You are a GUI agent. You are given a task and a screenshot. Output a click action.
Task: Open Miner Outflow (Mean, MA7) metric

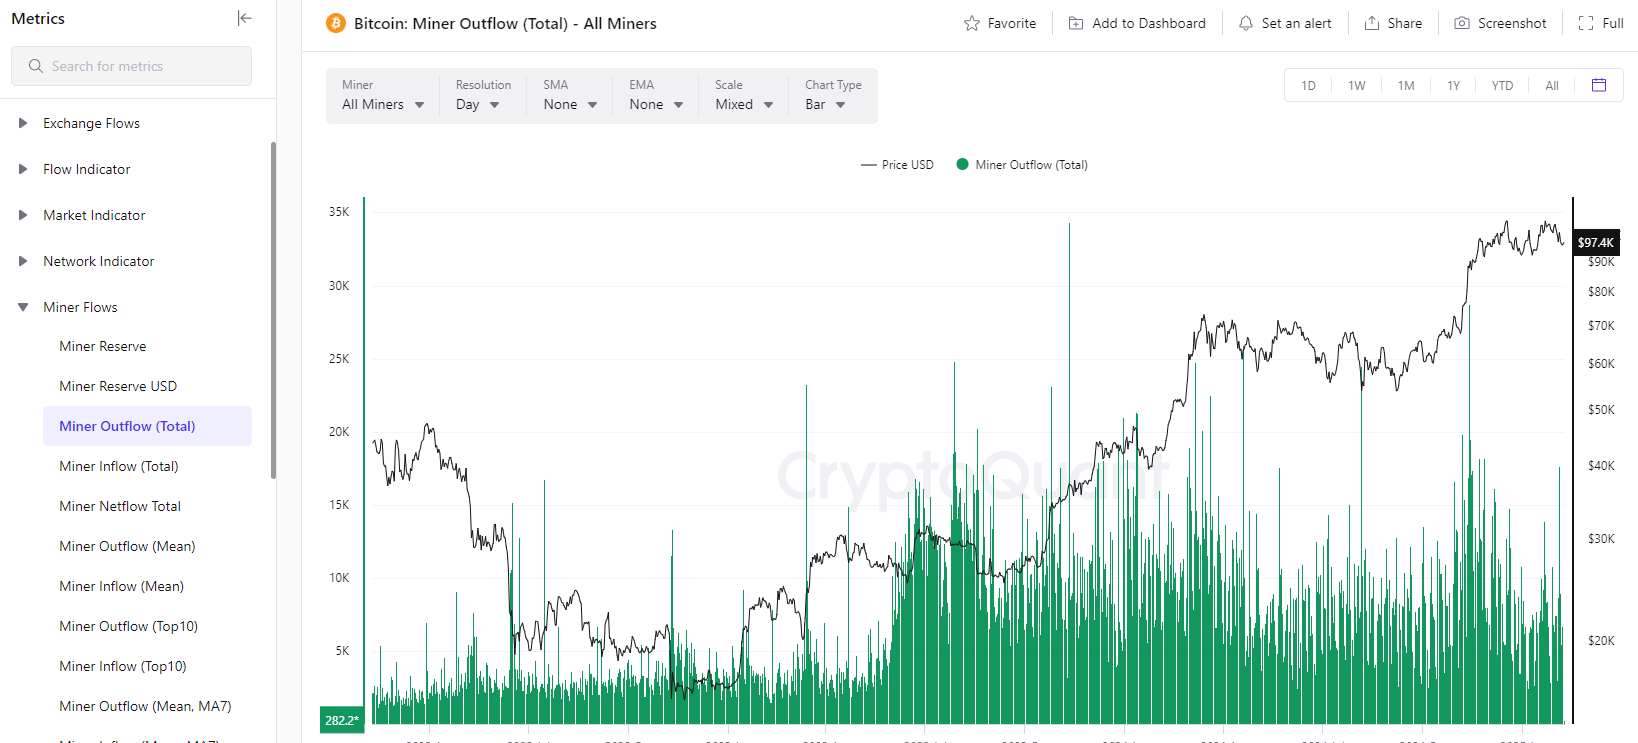pos(145,706)
